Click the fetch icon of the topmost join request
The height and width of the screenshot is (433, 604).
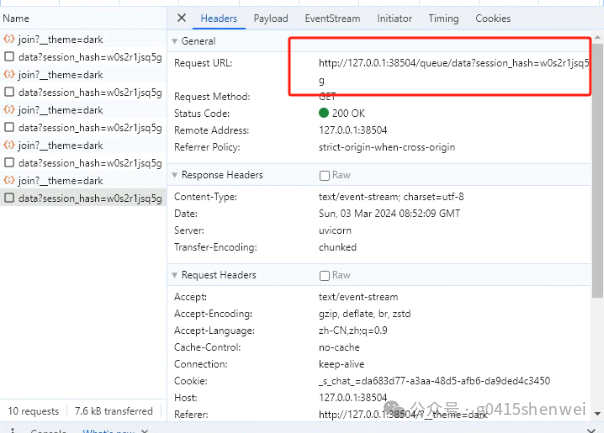[x=9, y=39]
